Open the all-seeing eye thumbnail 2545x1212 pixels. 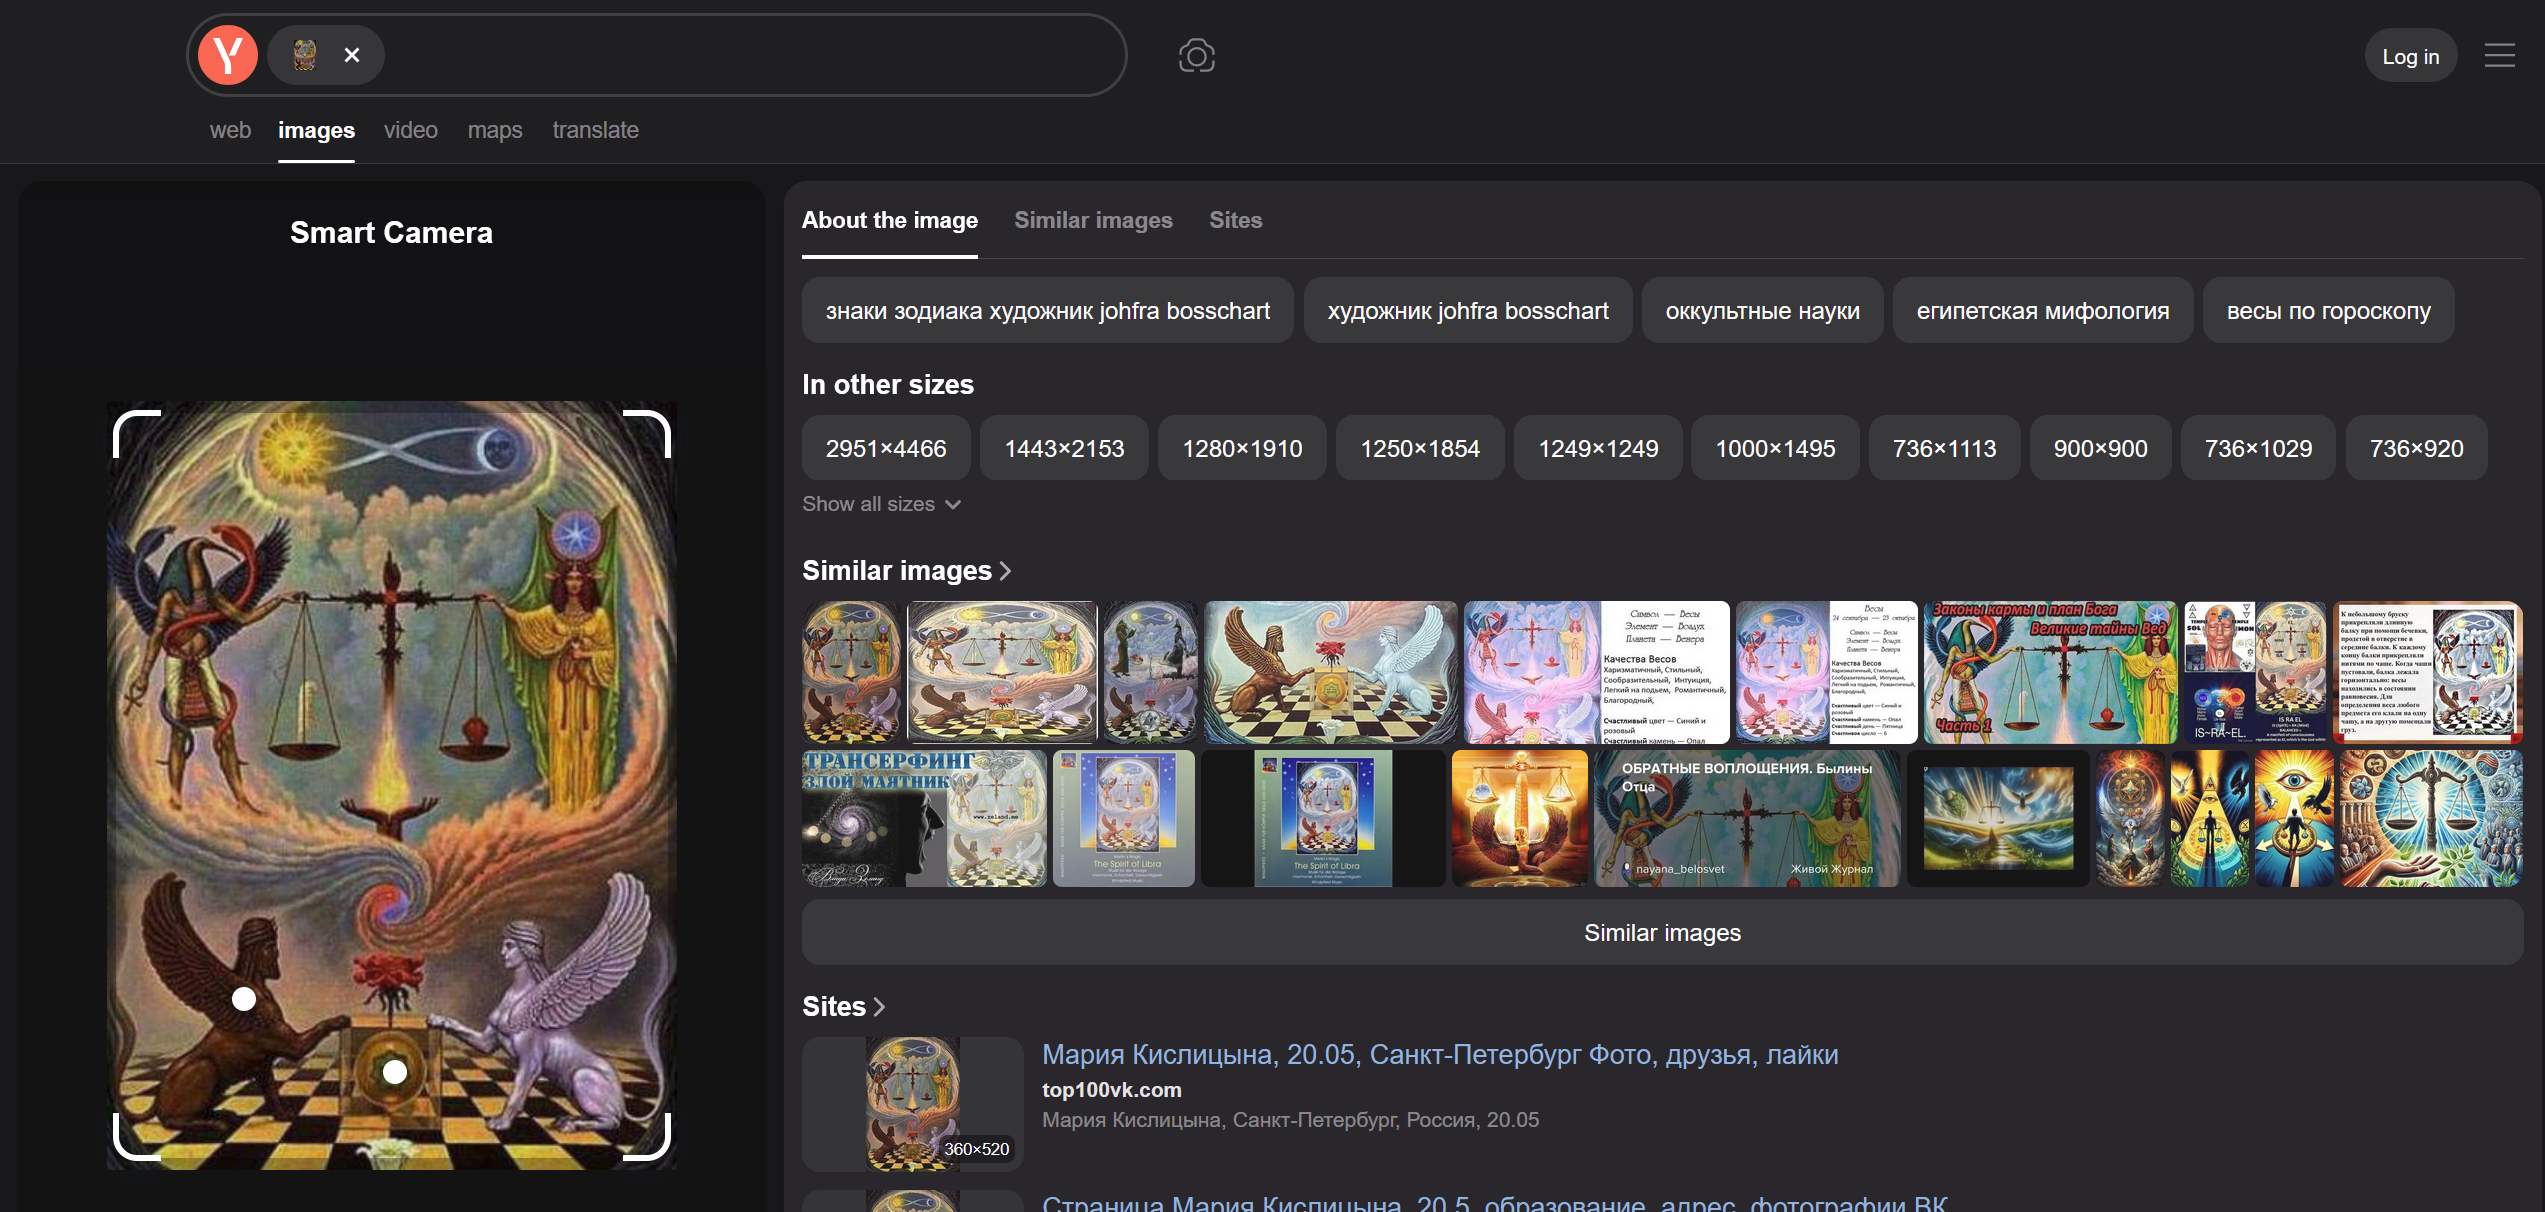[2294, 818]
